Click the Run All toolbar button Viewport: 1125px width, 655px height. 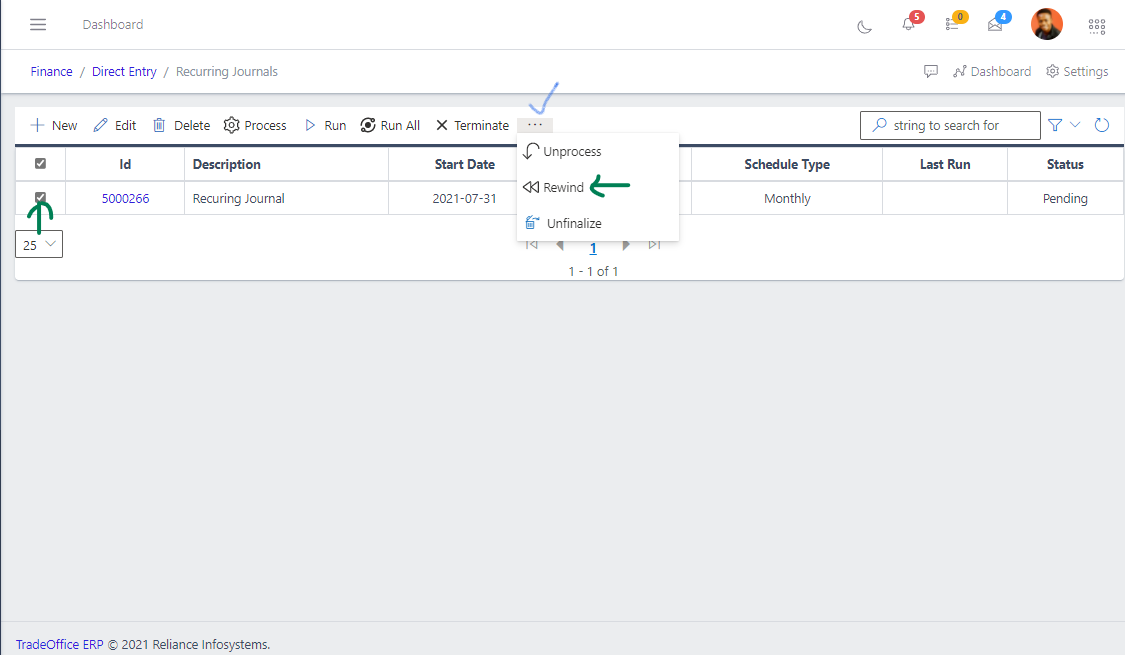tap(390, 126)
